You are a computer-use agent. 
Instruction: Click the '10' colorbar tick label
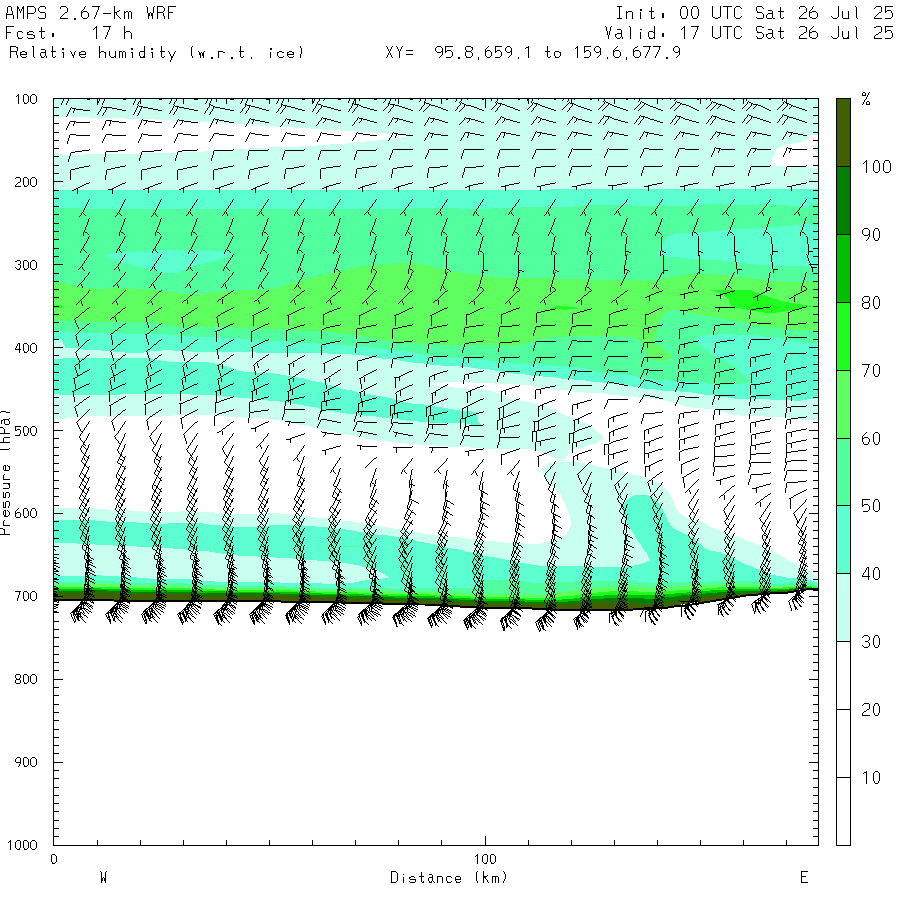pos(871,778)
